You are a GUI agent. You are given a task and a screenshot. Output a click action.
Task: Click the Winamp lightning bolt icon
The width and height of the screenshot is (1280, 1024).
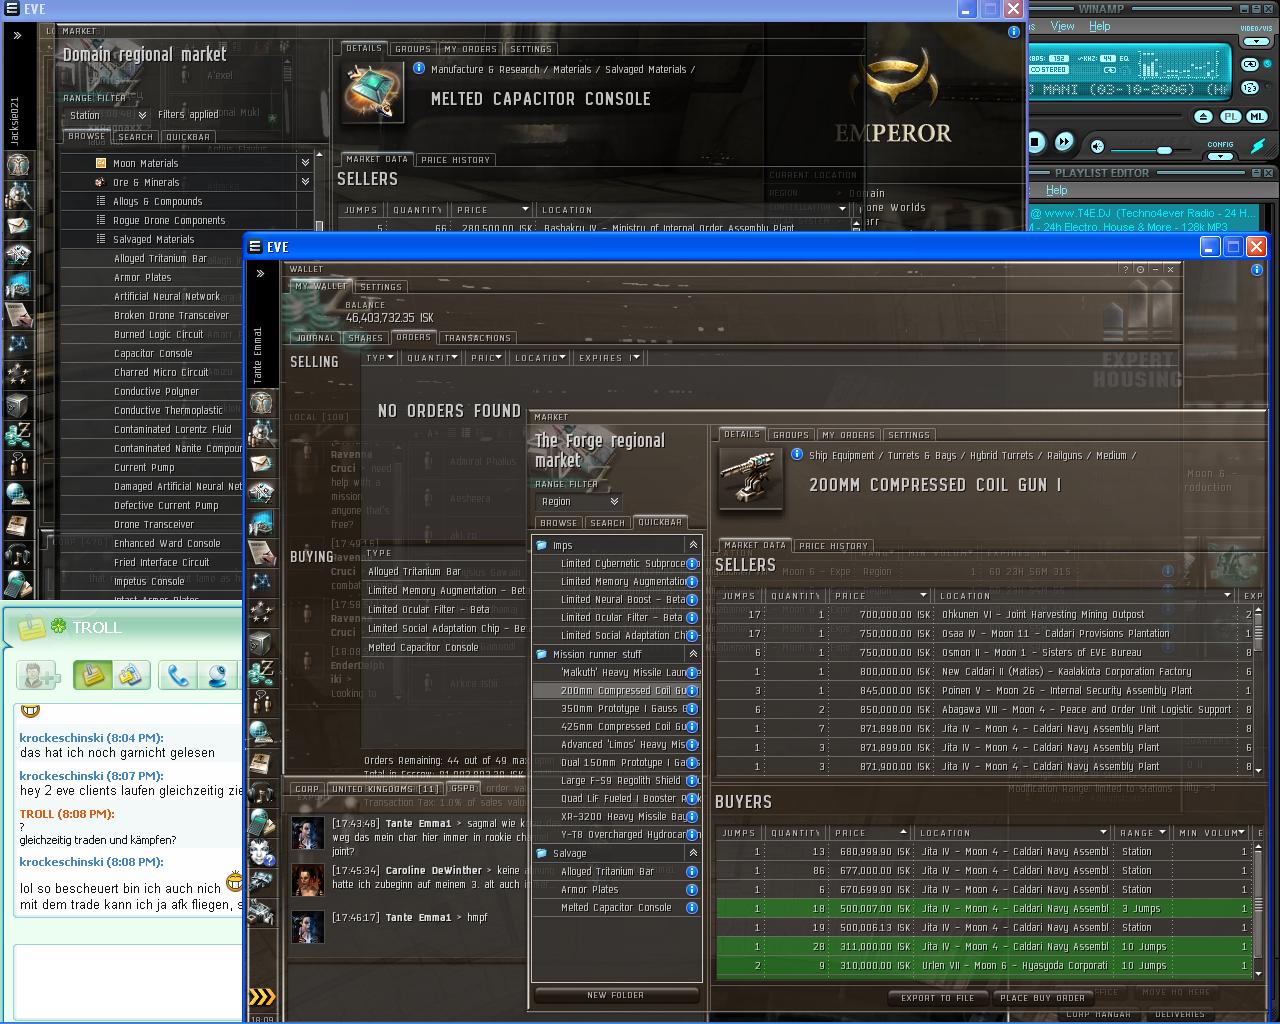[x=1259, y=146]
